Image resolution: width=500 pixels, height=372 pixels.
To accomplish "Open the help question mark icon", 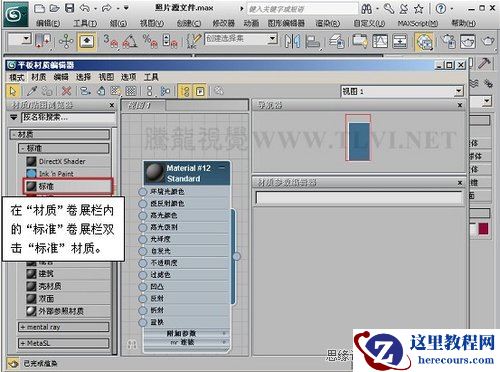I will click(441, 8).
